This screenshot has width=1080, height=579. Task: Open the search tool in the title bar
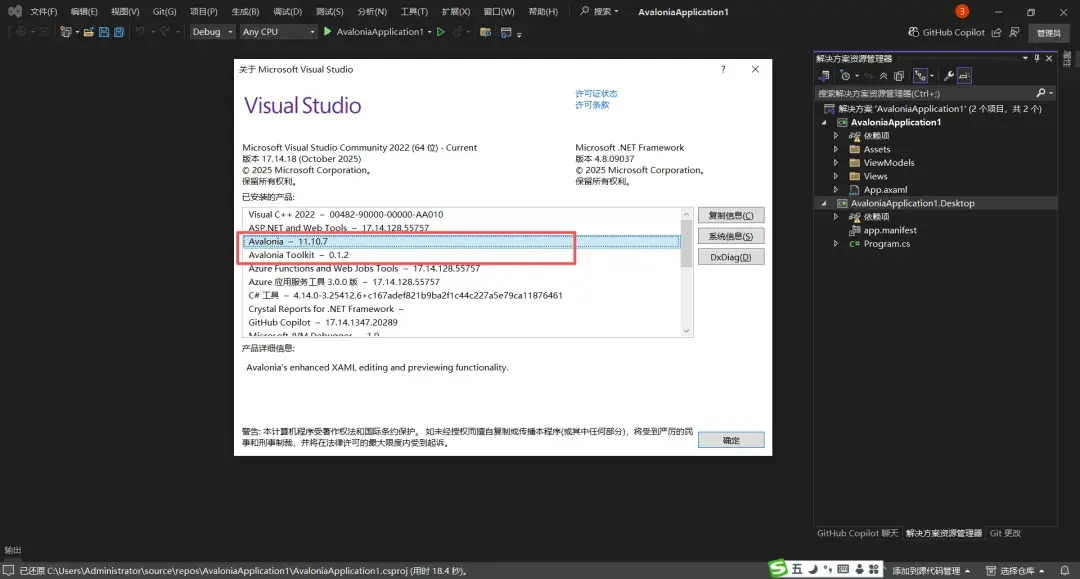(599, 13)
